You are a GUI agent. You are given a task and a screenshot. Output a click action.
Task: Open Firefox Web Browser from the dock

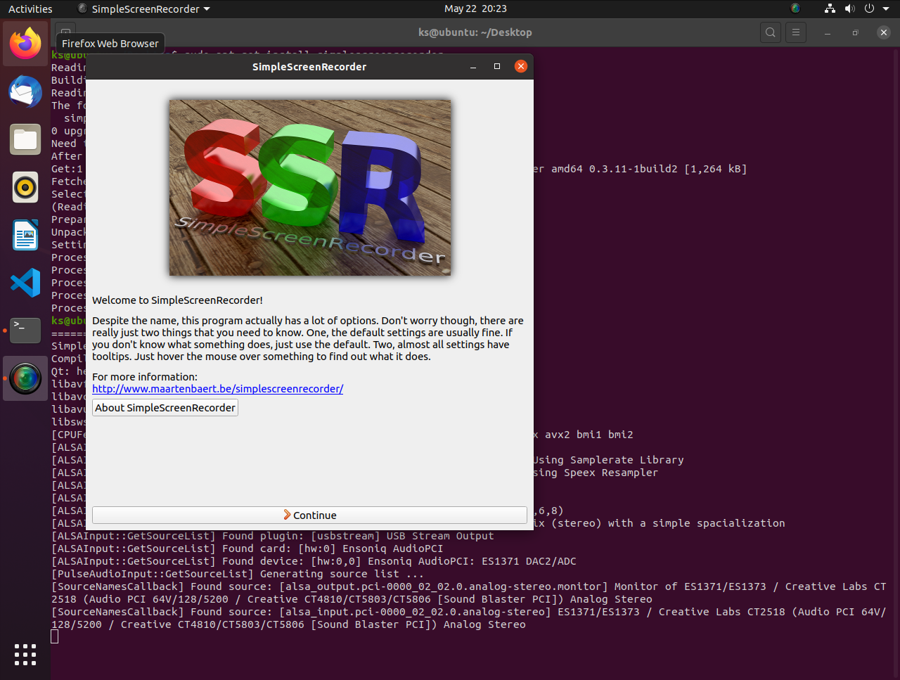coord(25,44)
